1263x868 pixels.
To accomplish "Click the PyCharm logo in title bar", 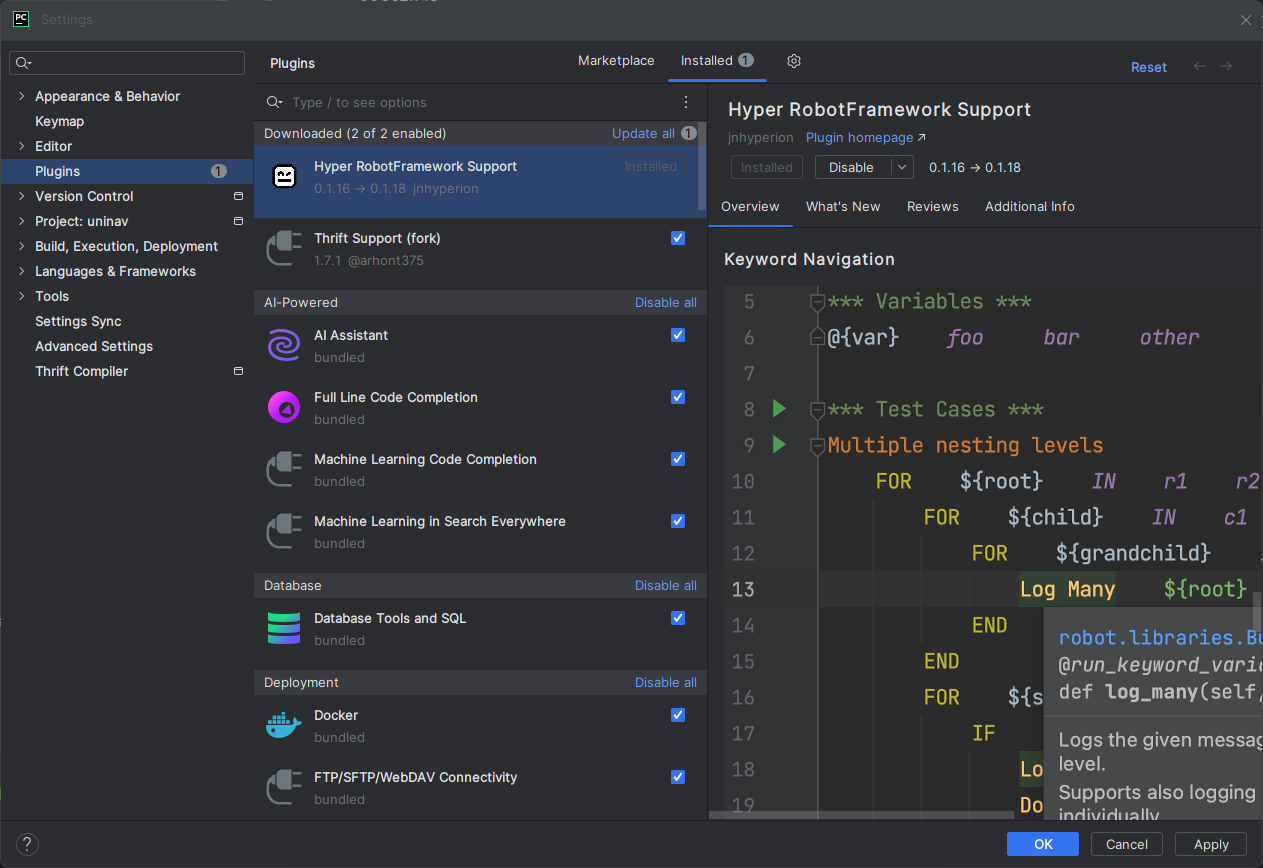I will click(20, 19).
